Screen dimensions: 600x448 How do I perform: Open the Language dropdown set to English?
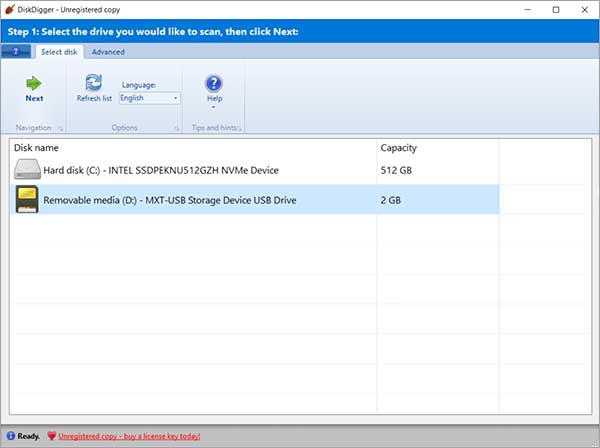(x=149, y=98)
